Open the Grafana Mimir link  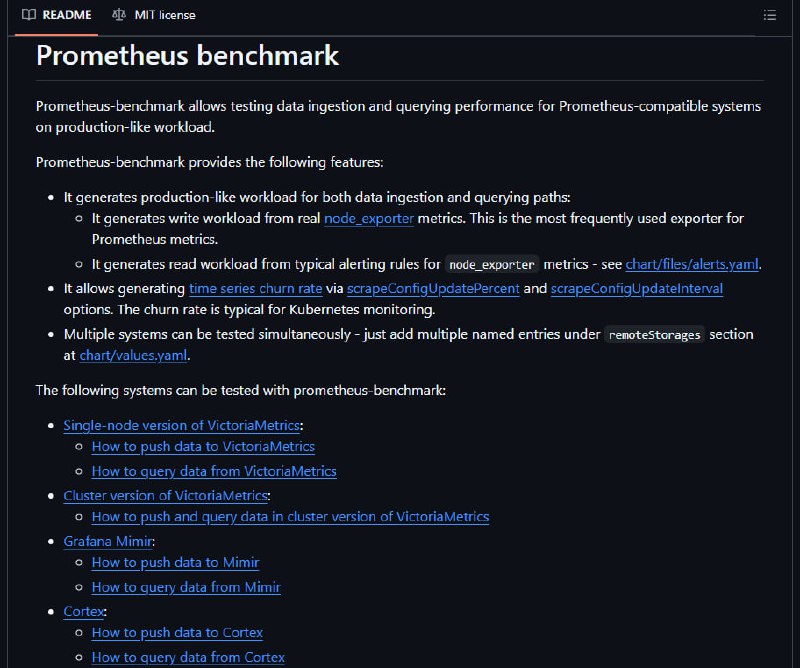[x=108, y=541]
